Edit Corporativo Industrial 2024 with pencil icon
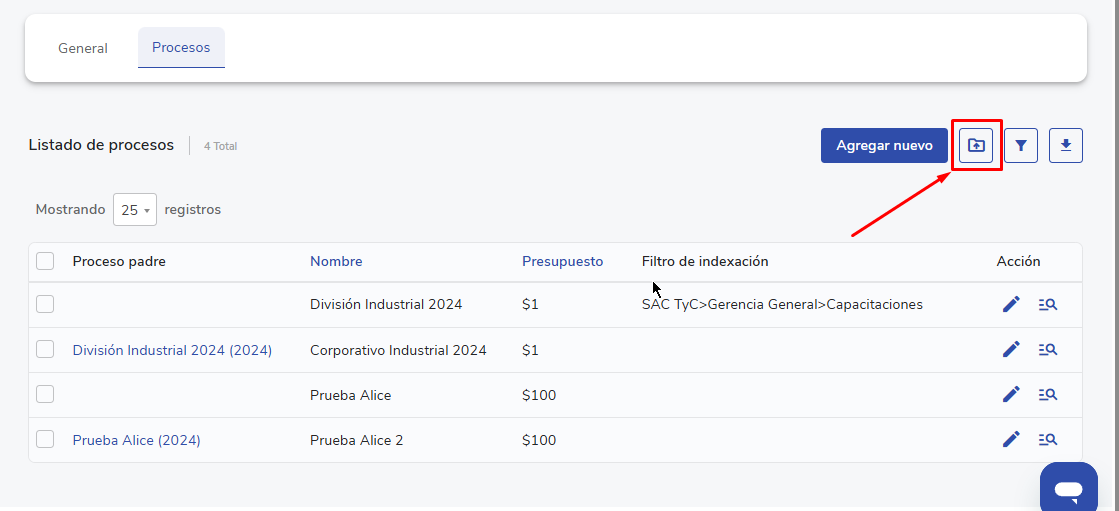This screenshot has height=511, width=1119. click(1011, 350)
